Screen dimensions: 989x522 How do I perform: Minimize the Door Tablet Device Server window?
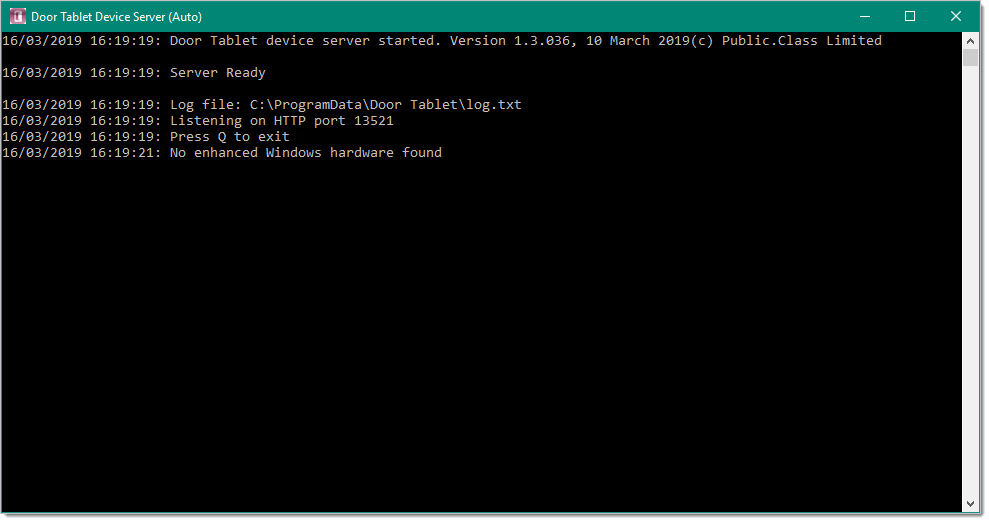[x=865, y=16]
